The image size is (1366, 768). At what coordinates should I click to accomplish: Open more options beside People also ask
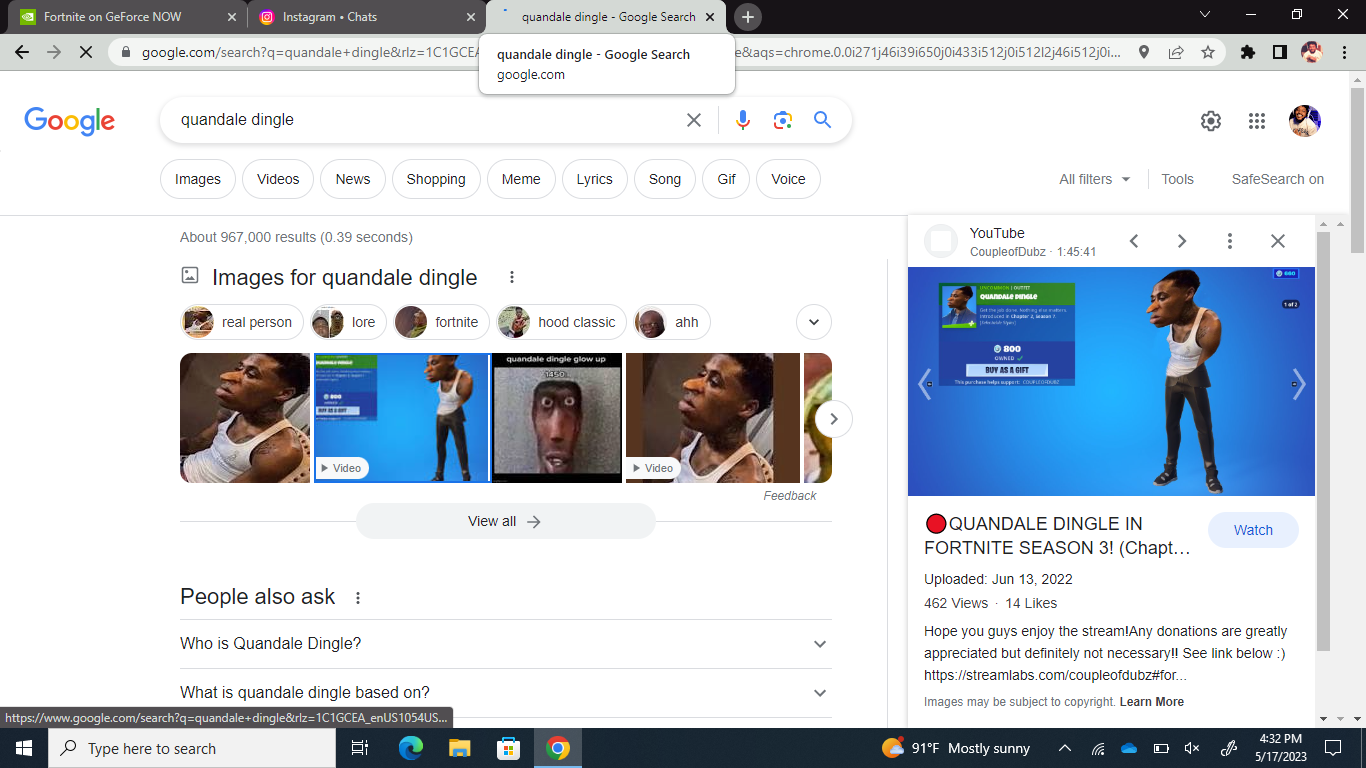tap(358, 597)
